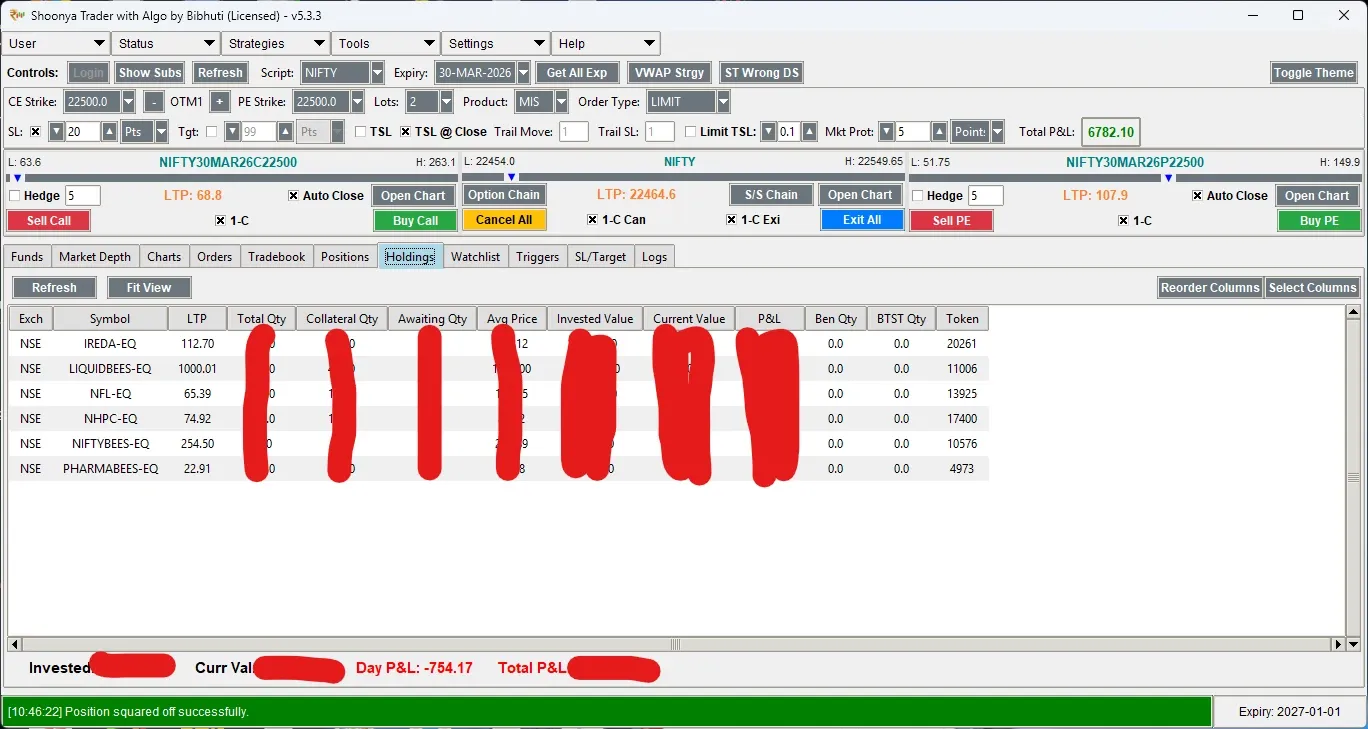Enable the Tgt checkbox
The image size is (1368, 729).
pos(211,132)
